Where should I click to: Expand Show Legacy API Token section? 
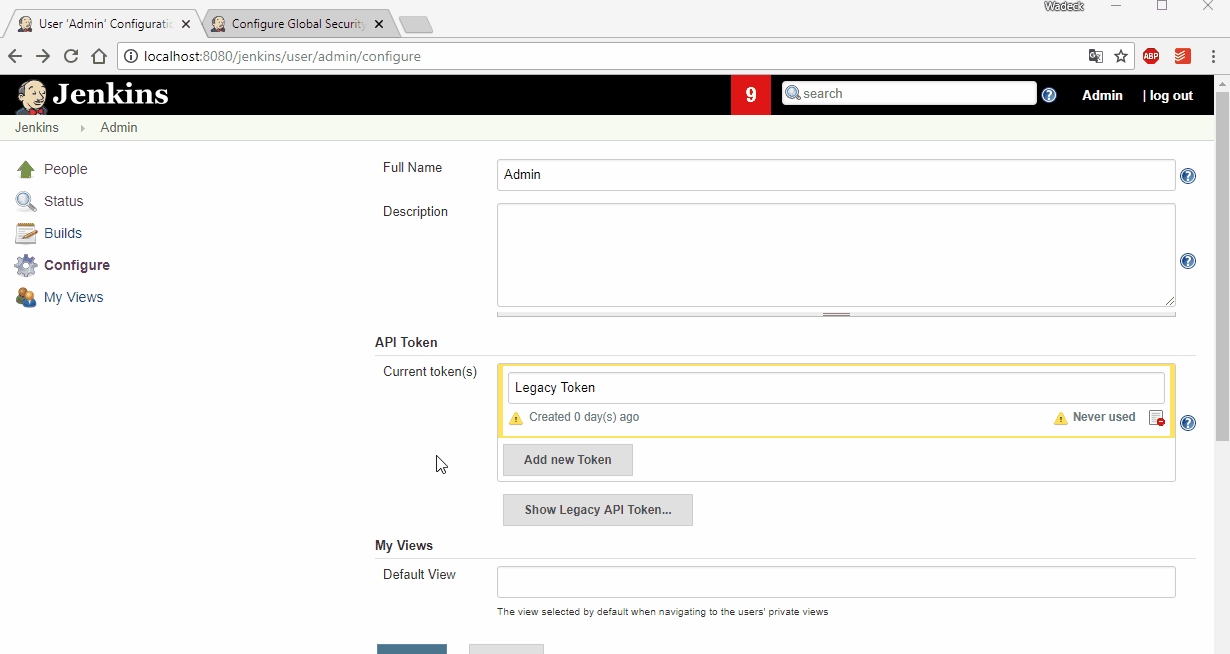pos(597,510)
